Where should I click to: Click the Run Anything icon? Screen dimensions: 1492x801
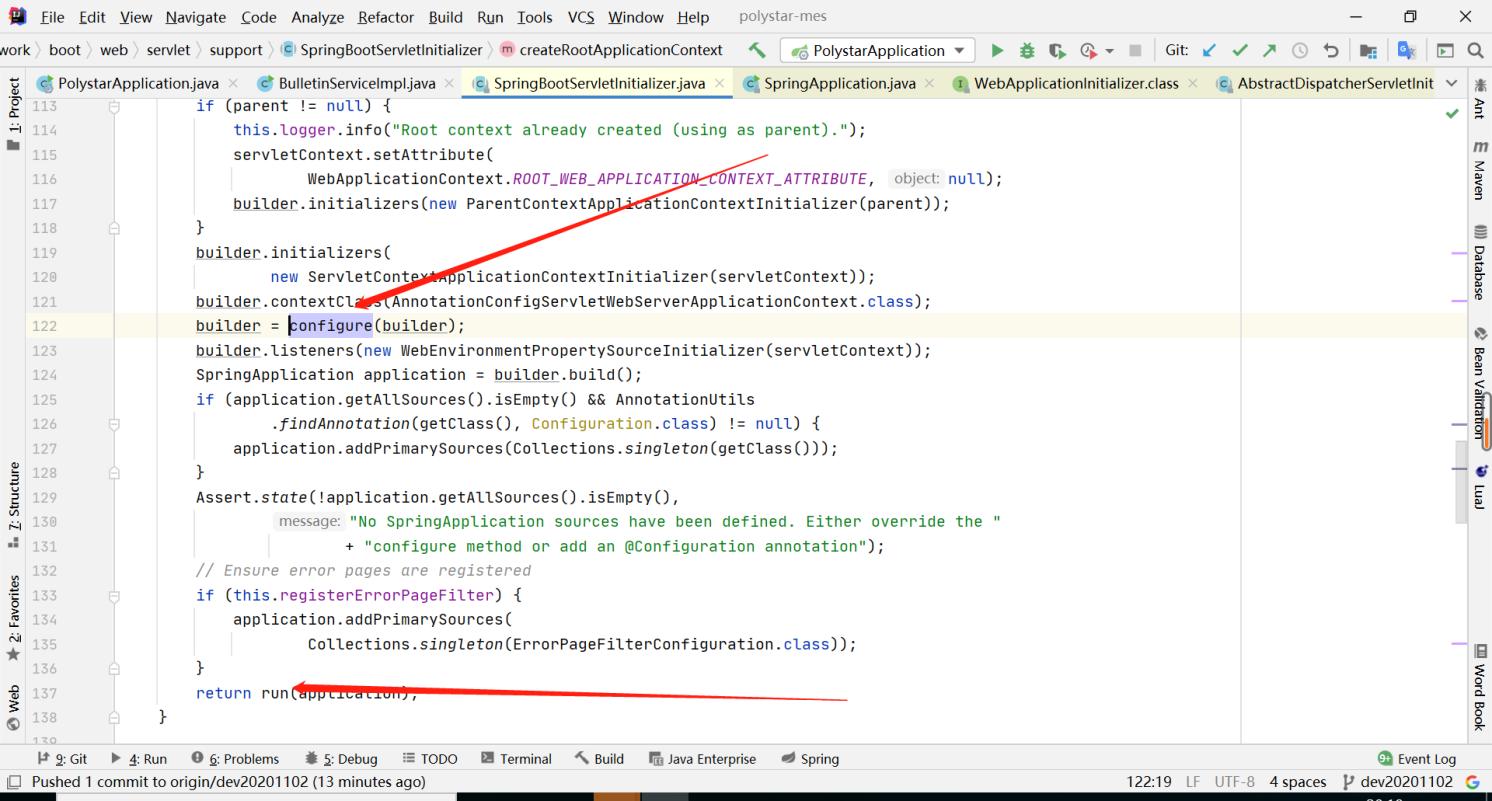point(1445,50)
